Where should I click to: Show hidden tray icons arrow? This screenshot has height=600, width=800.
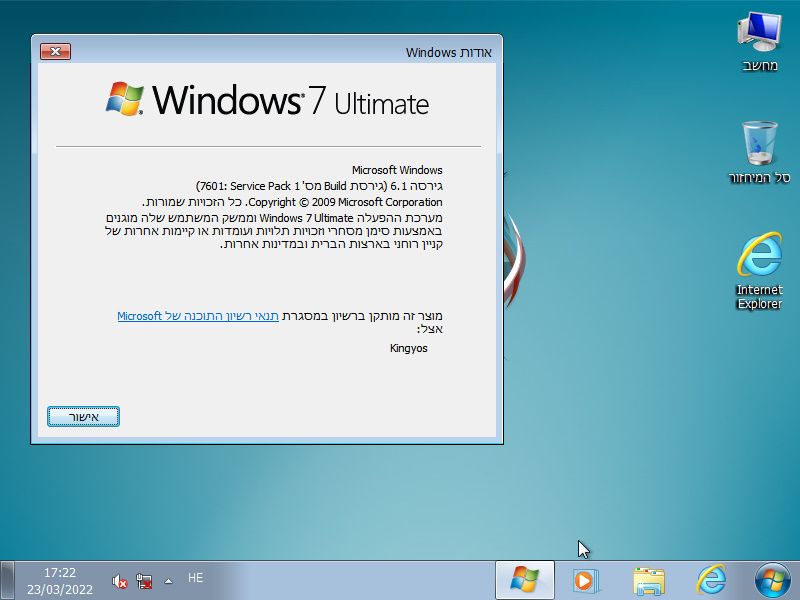click(168, 581)
